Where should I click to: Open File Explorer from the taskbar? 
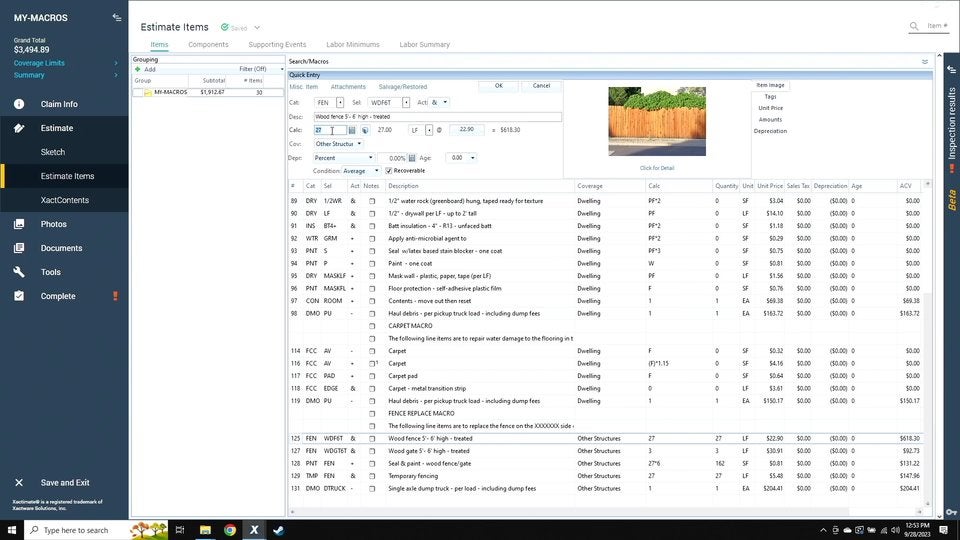pos(205,530)
